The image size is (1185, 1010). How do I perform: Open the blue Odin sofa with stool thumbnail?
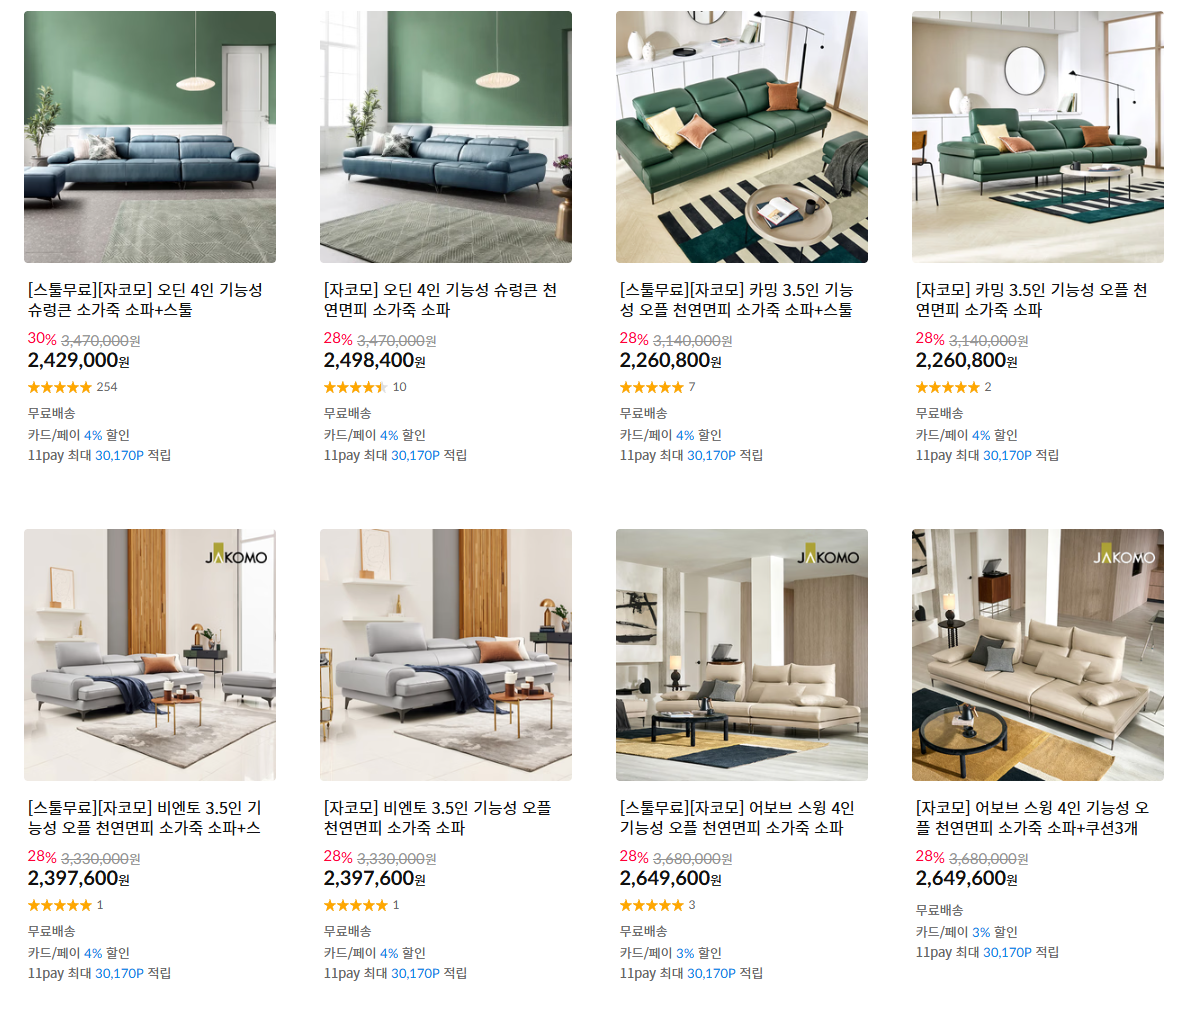pyautogui.click(x=150, y=137)
